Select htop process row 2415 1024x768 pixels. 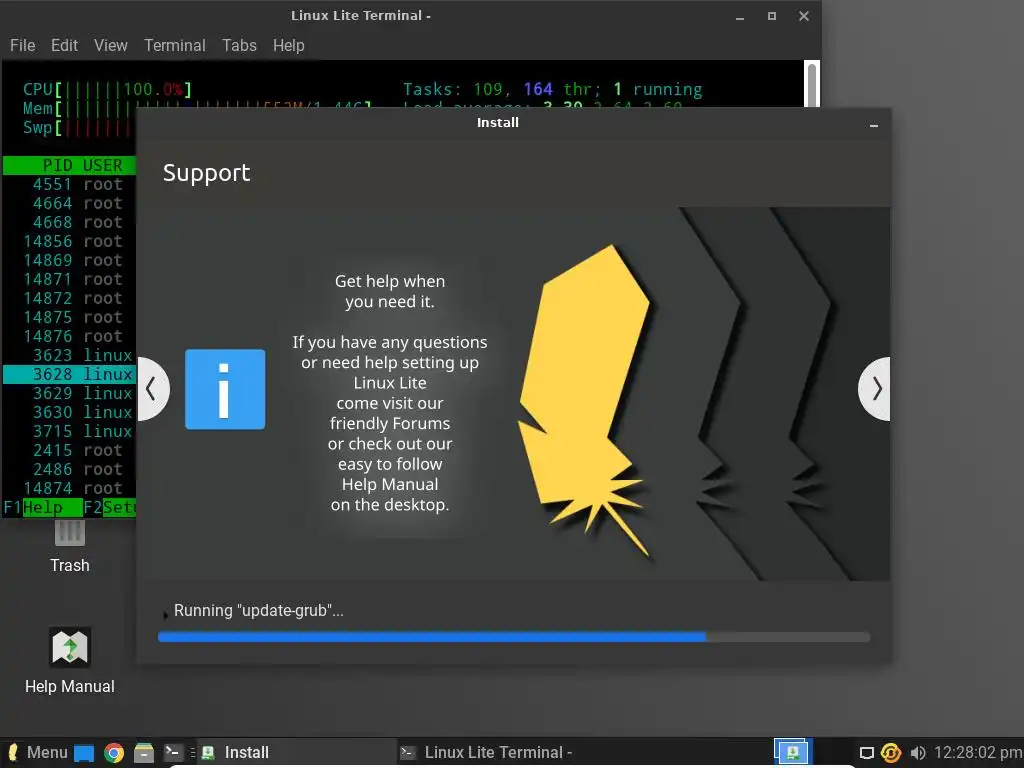click(69, 450)
